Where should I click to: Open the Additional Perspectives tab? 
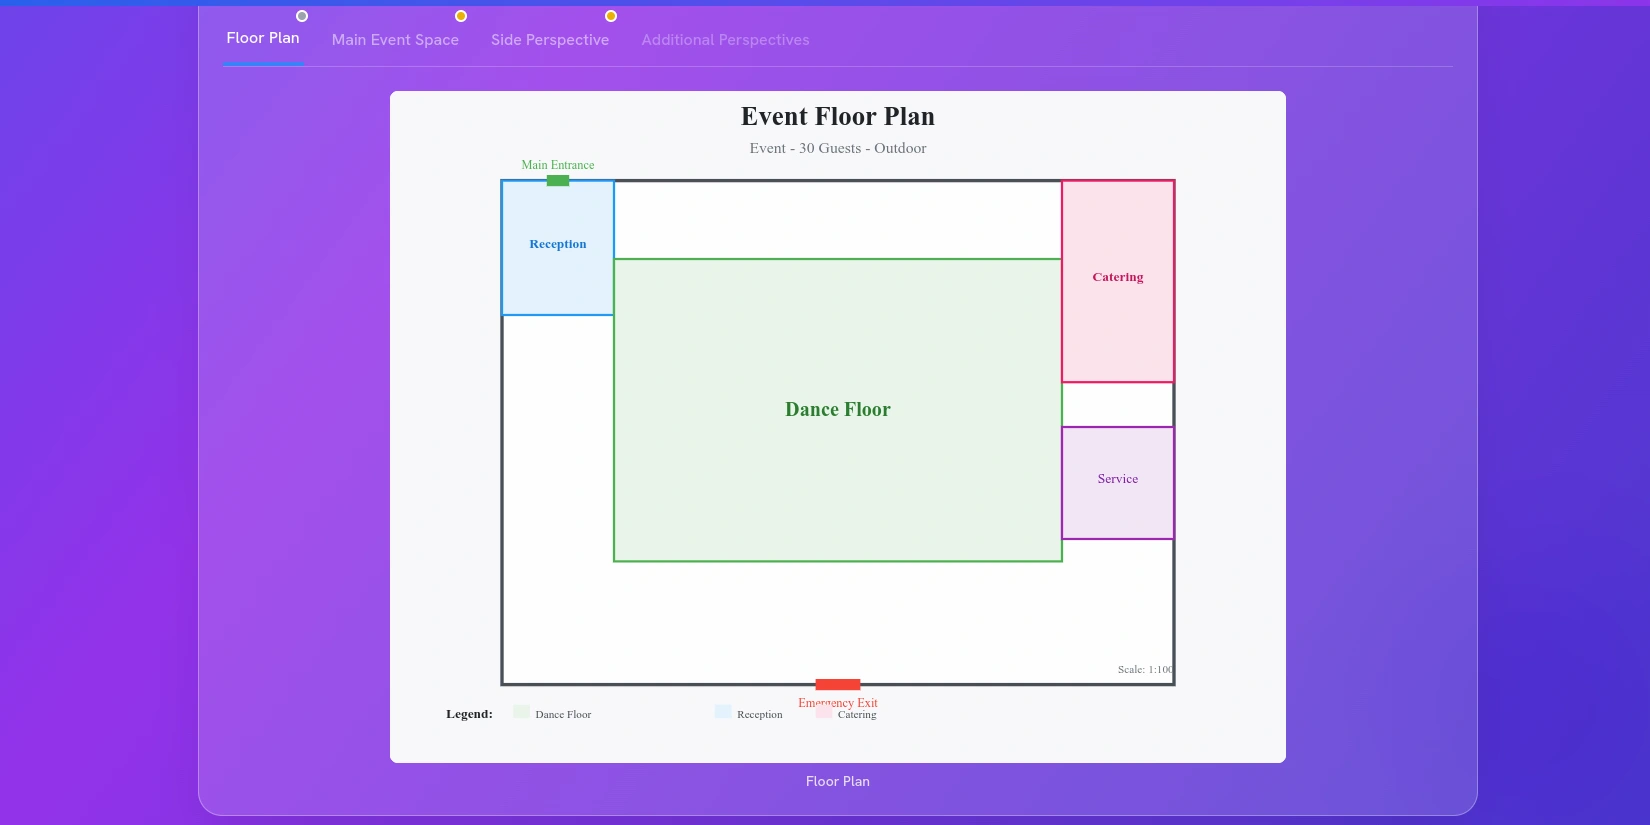(x=725, y=40)
